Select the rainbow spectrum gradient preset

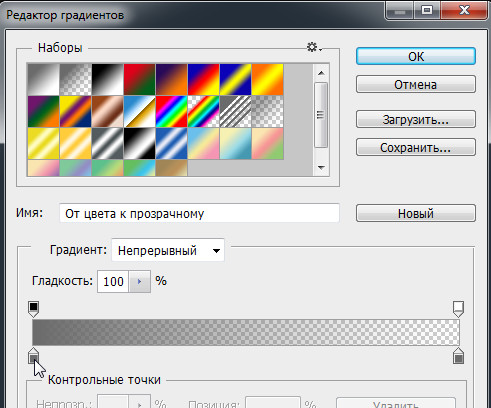coord(172,111)
